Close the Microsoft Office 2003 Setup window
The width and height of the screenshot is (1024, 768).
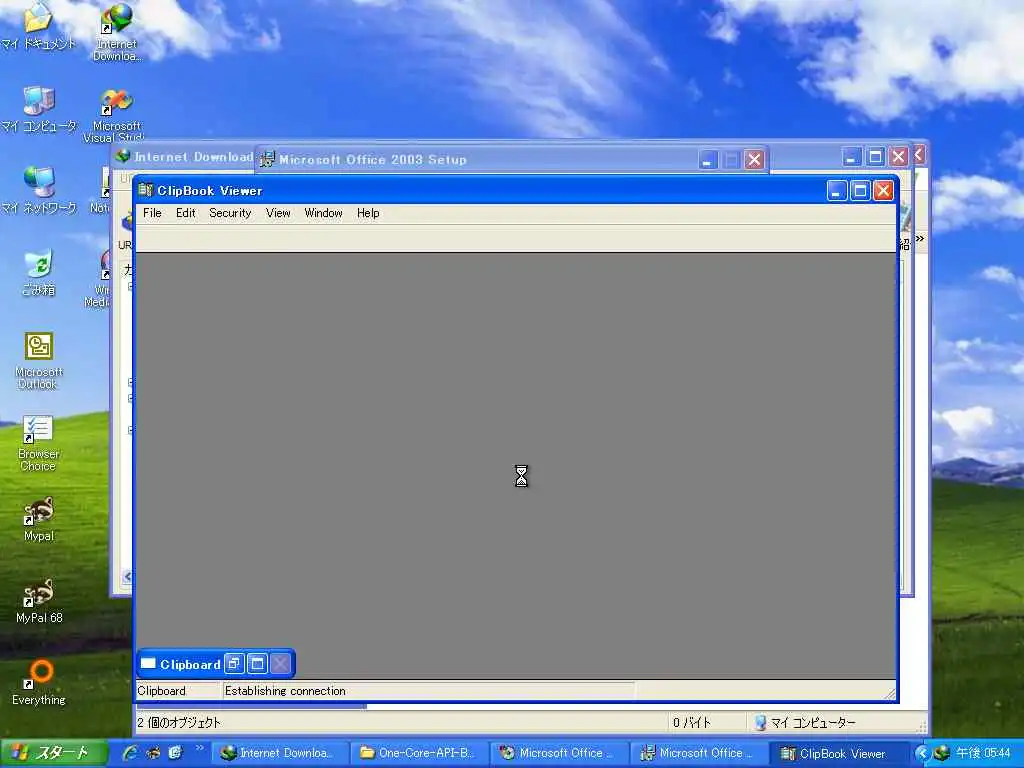click(x=754, y=160)
